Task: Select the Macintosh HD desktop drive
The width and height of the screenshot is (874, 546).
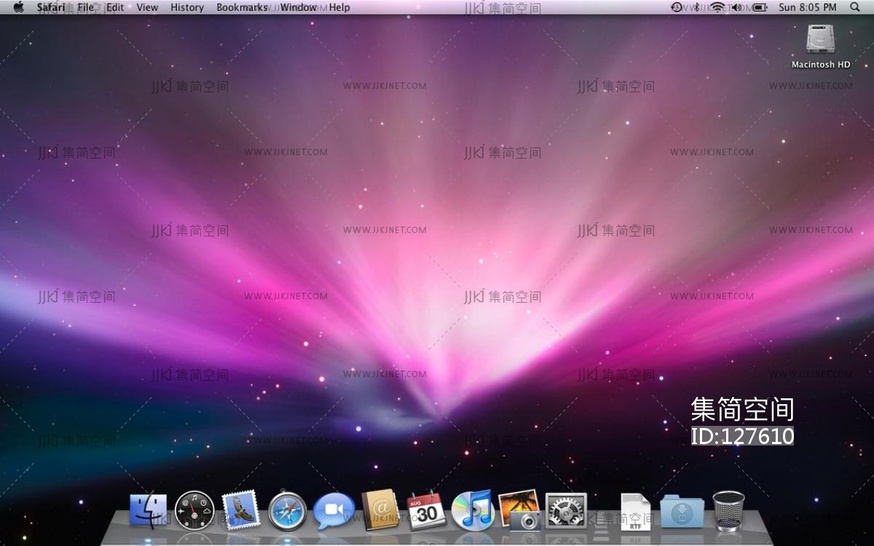Action: point(820,47)
